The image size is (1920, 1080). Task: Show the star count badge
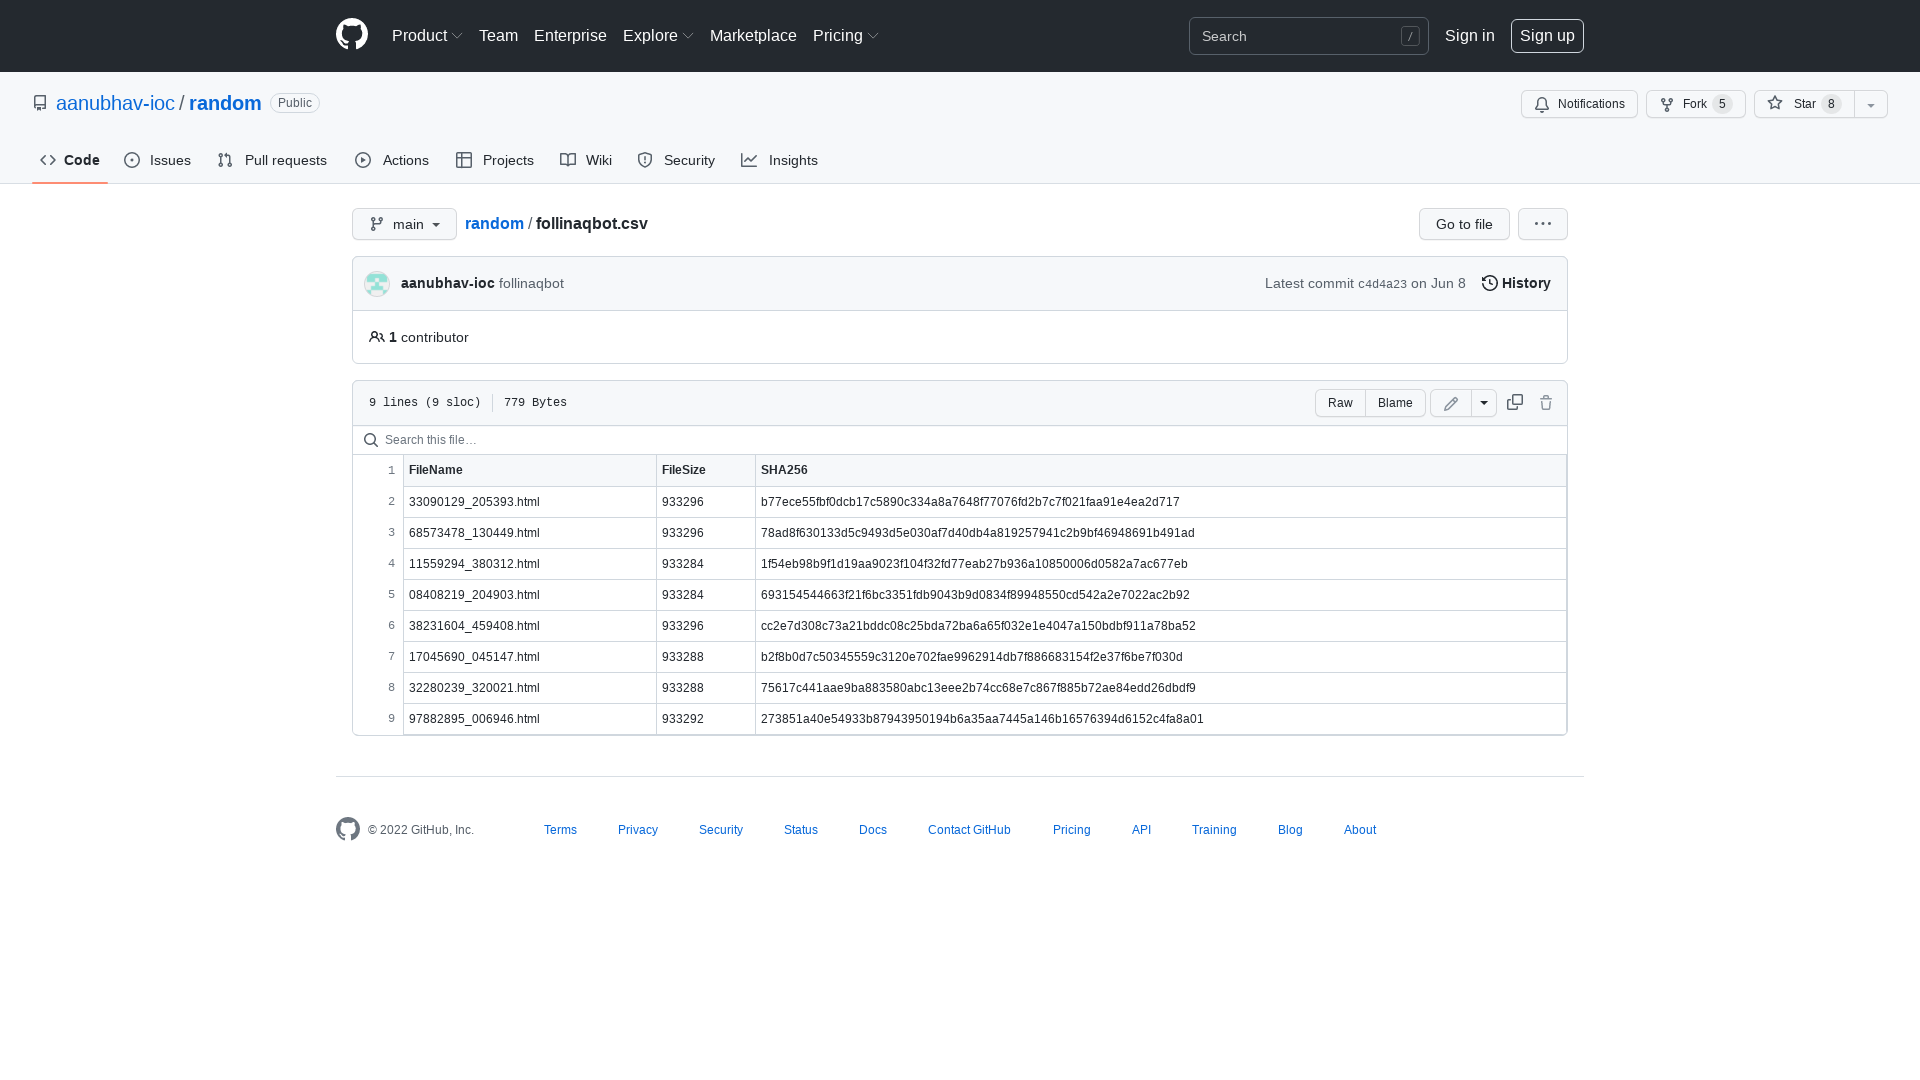coord(1831,104)
